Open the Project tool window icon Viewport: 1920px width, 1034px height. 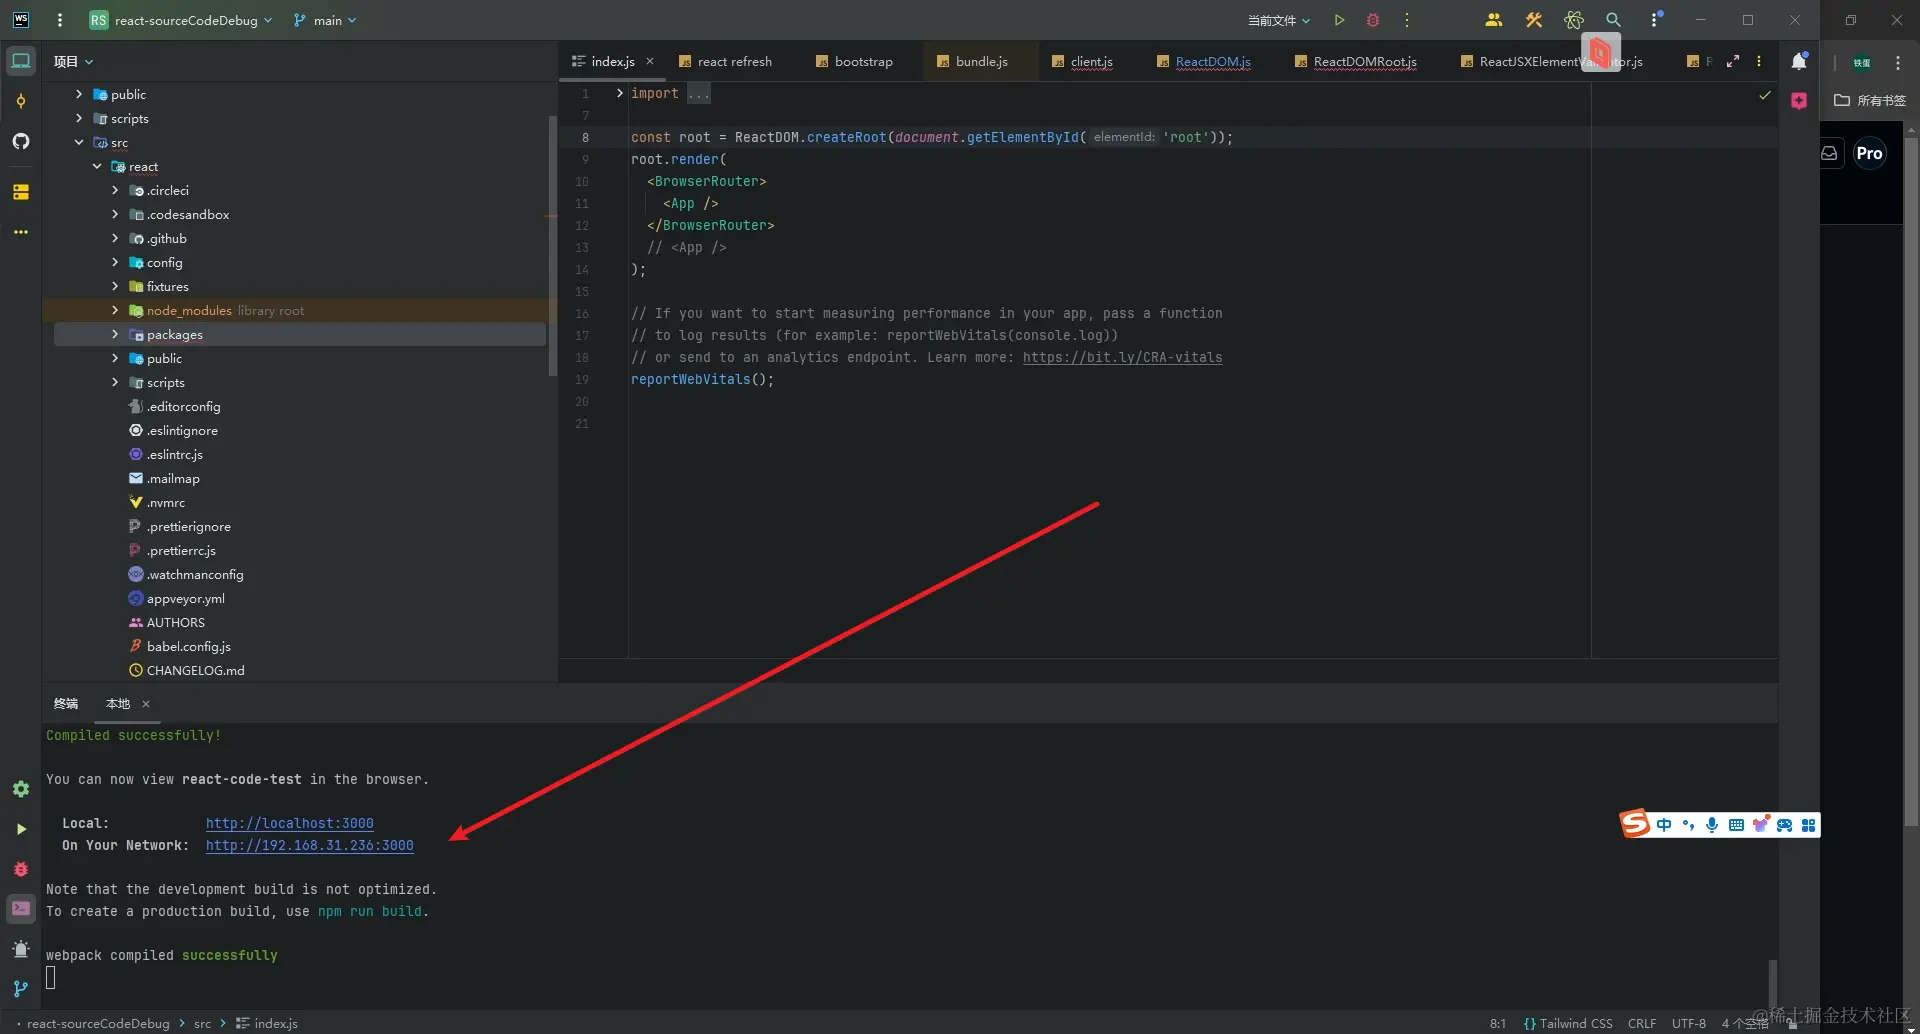point(21,61)
